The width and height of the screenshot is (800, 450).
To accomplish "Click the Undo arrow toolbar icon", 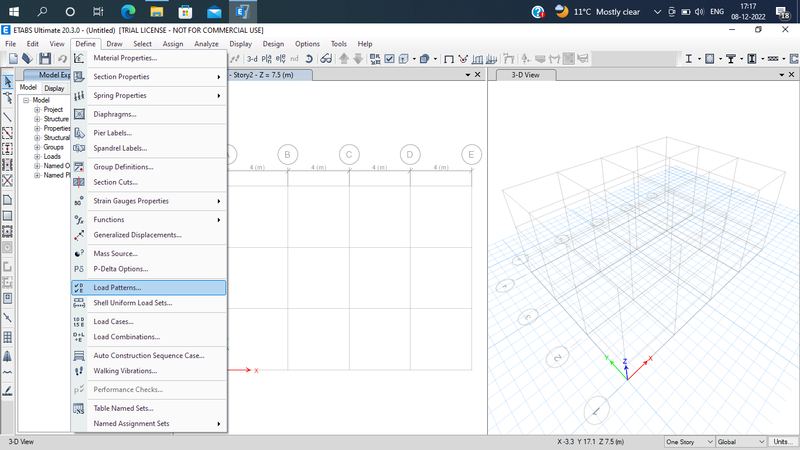I will click(x=62, y=59).
